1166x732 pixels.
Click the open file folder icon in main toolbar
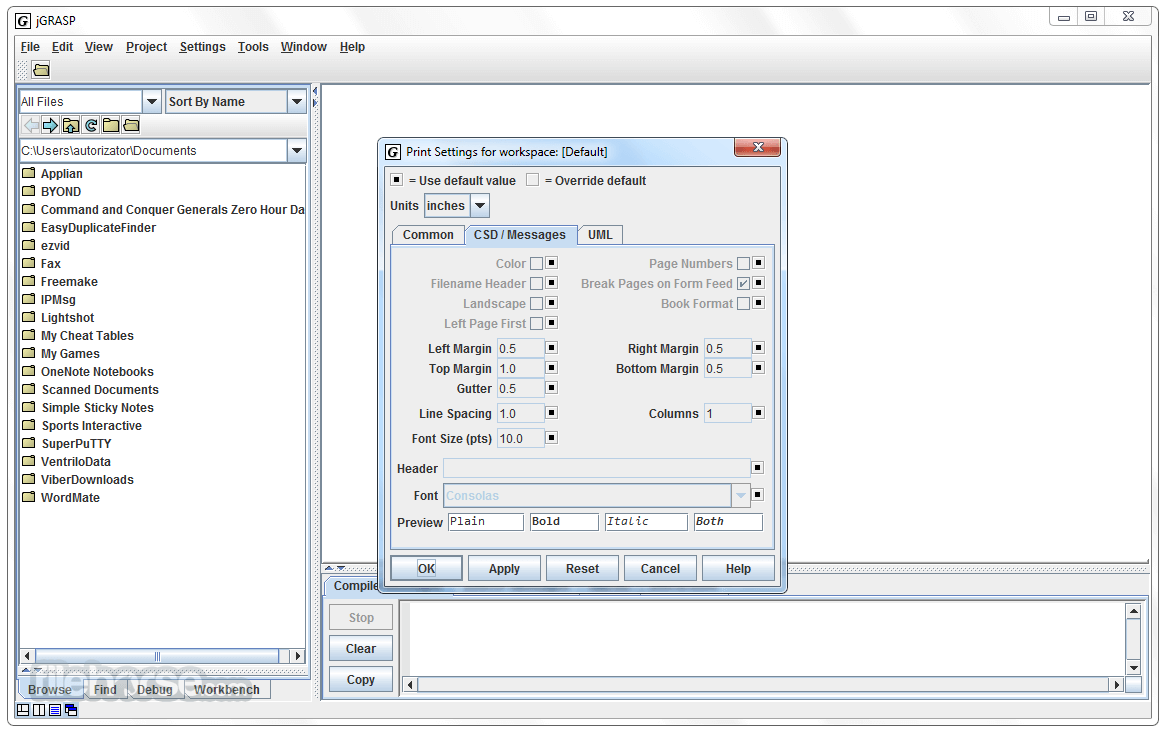(41, 71)
